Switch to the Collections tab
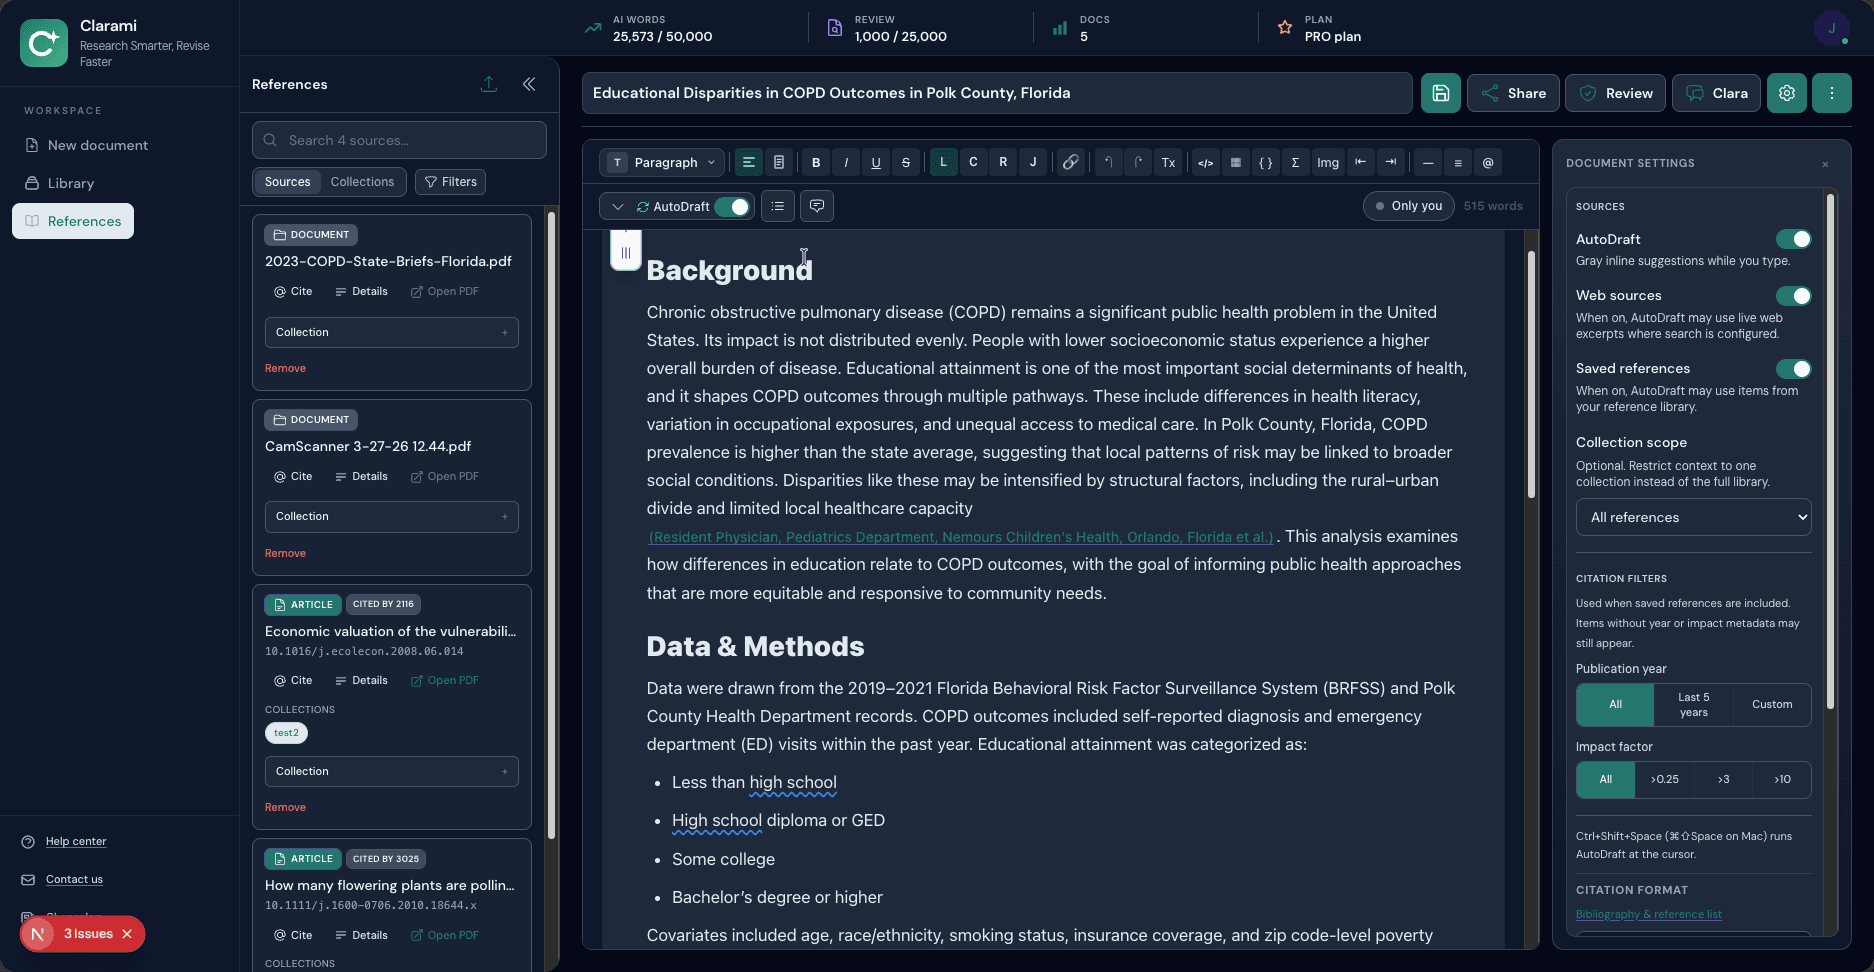The width and height of the screenshot is (1874, 972). 362,182
